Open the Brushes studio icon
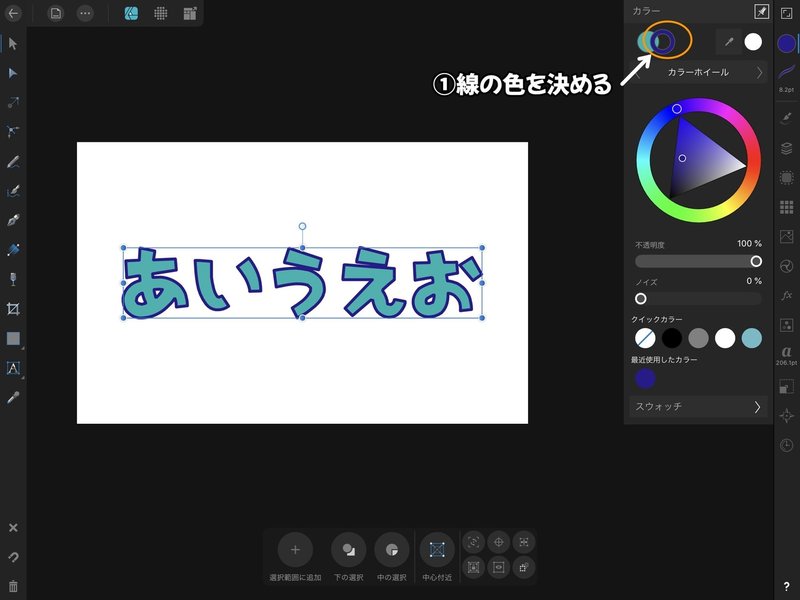 pos(786,118)
